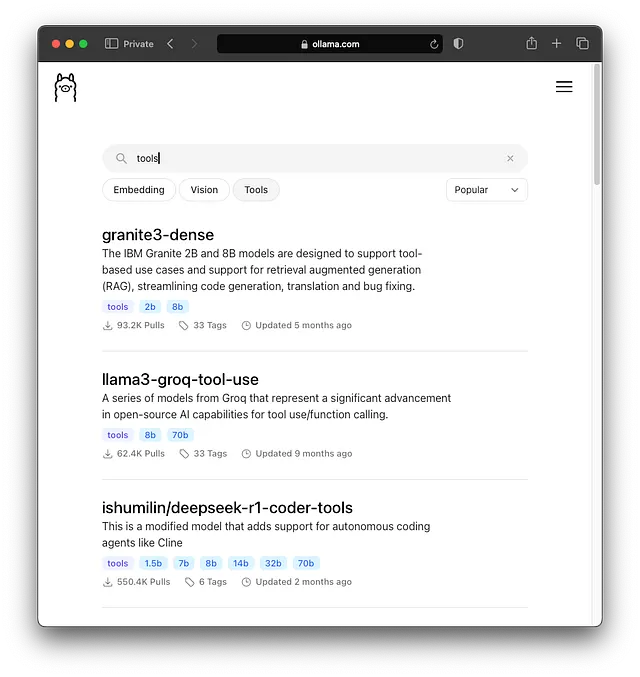
Task: Click the Safari sidebar toggle icon
Action: [x=111, y=44]
